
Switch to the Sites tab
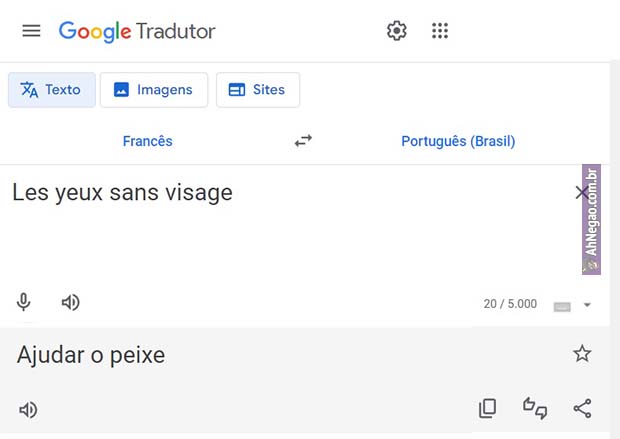point(257,90)
